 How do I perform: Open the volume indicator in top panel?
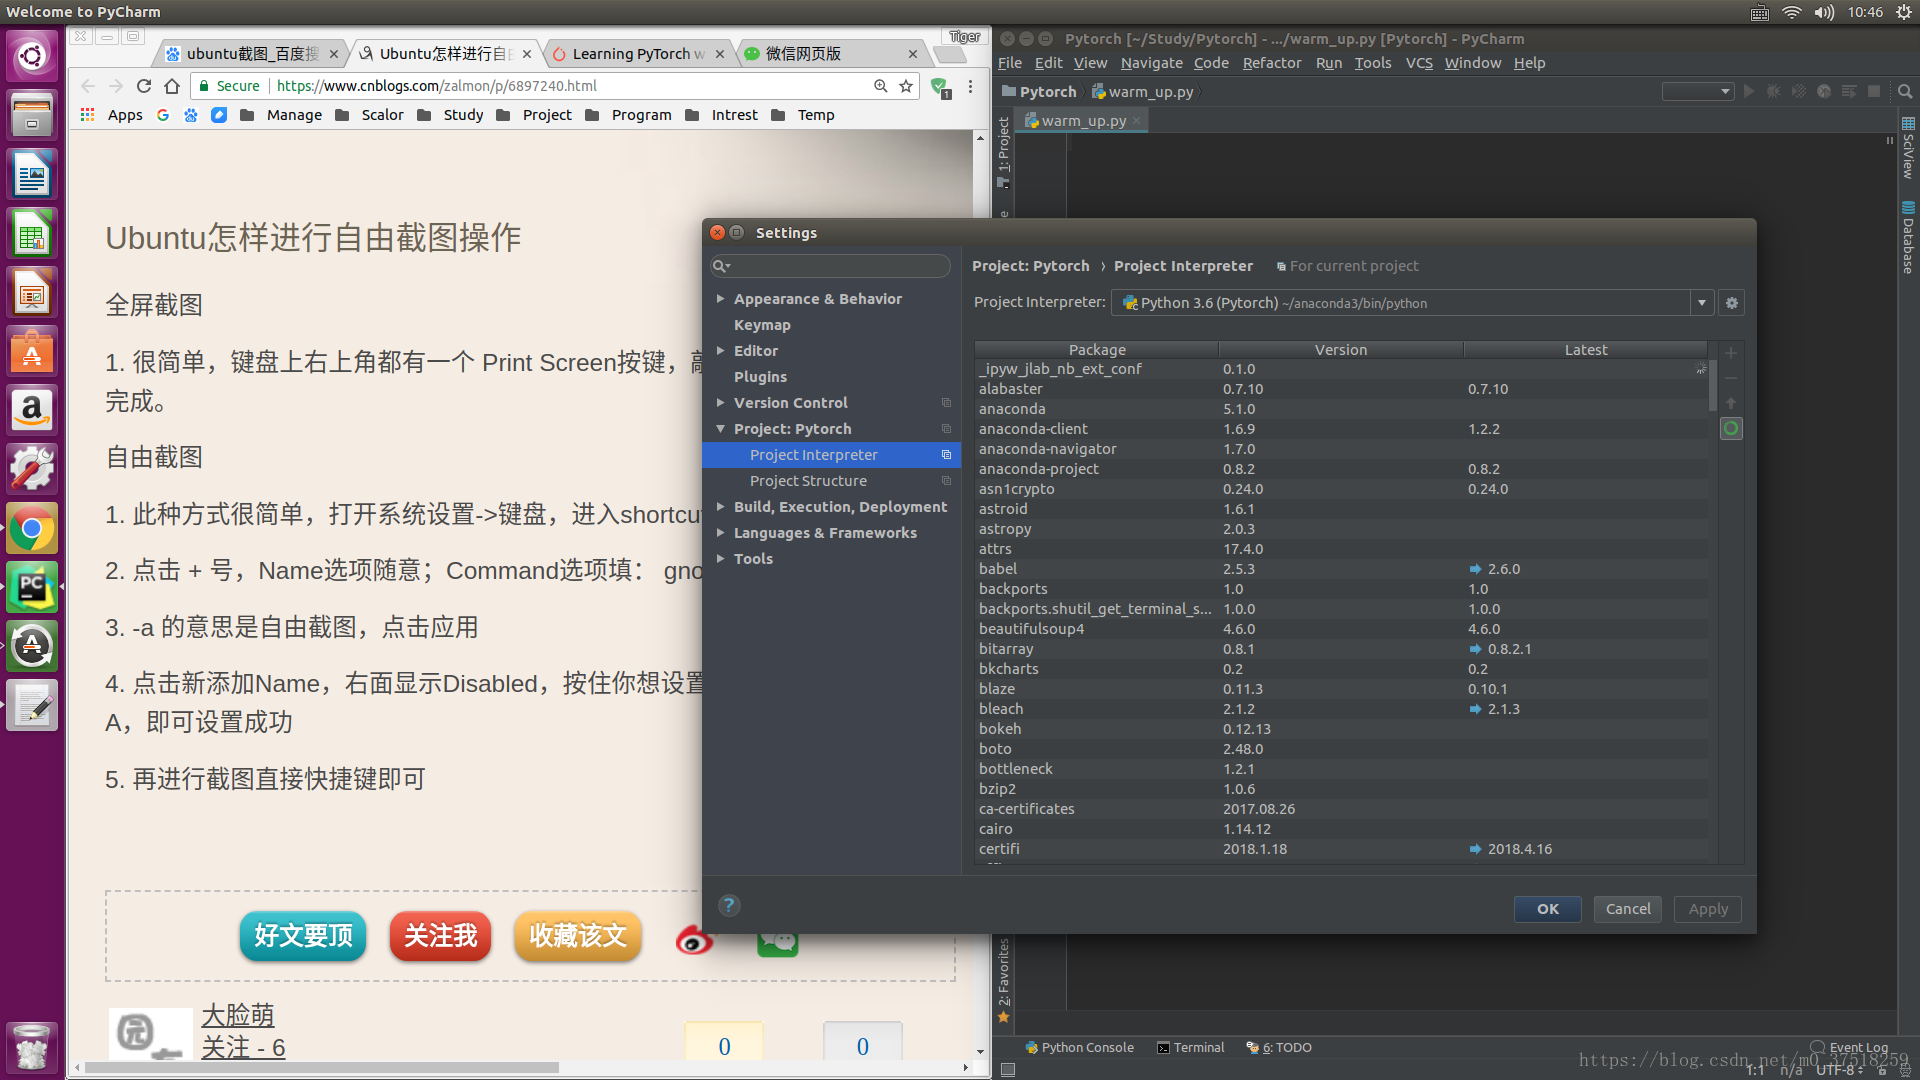[x=1825, y=12]
